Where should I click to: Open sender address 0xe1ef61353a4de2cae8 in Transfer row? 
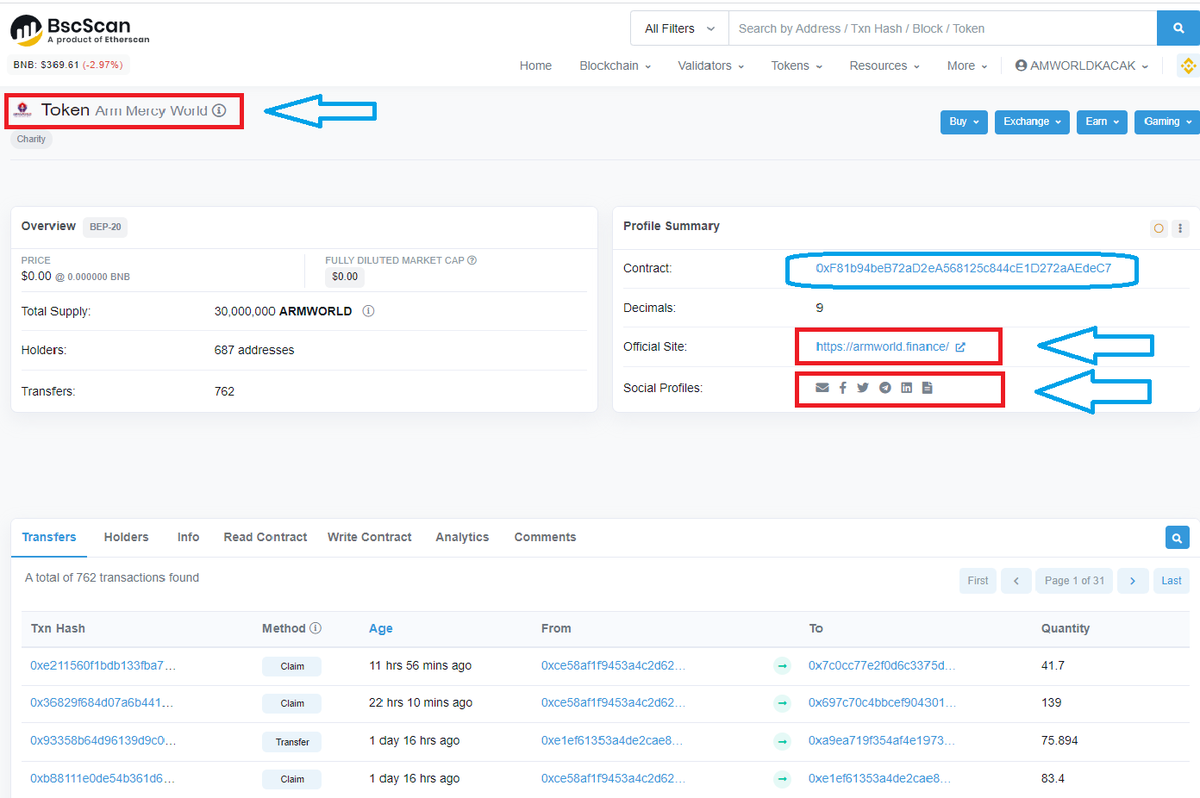pos(613,741)
